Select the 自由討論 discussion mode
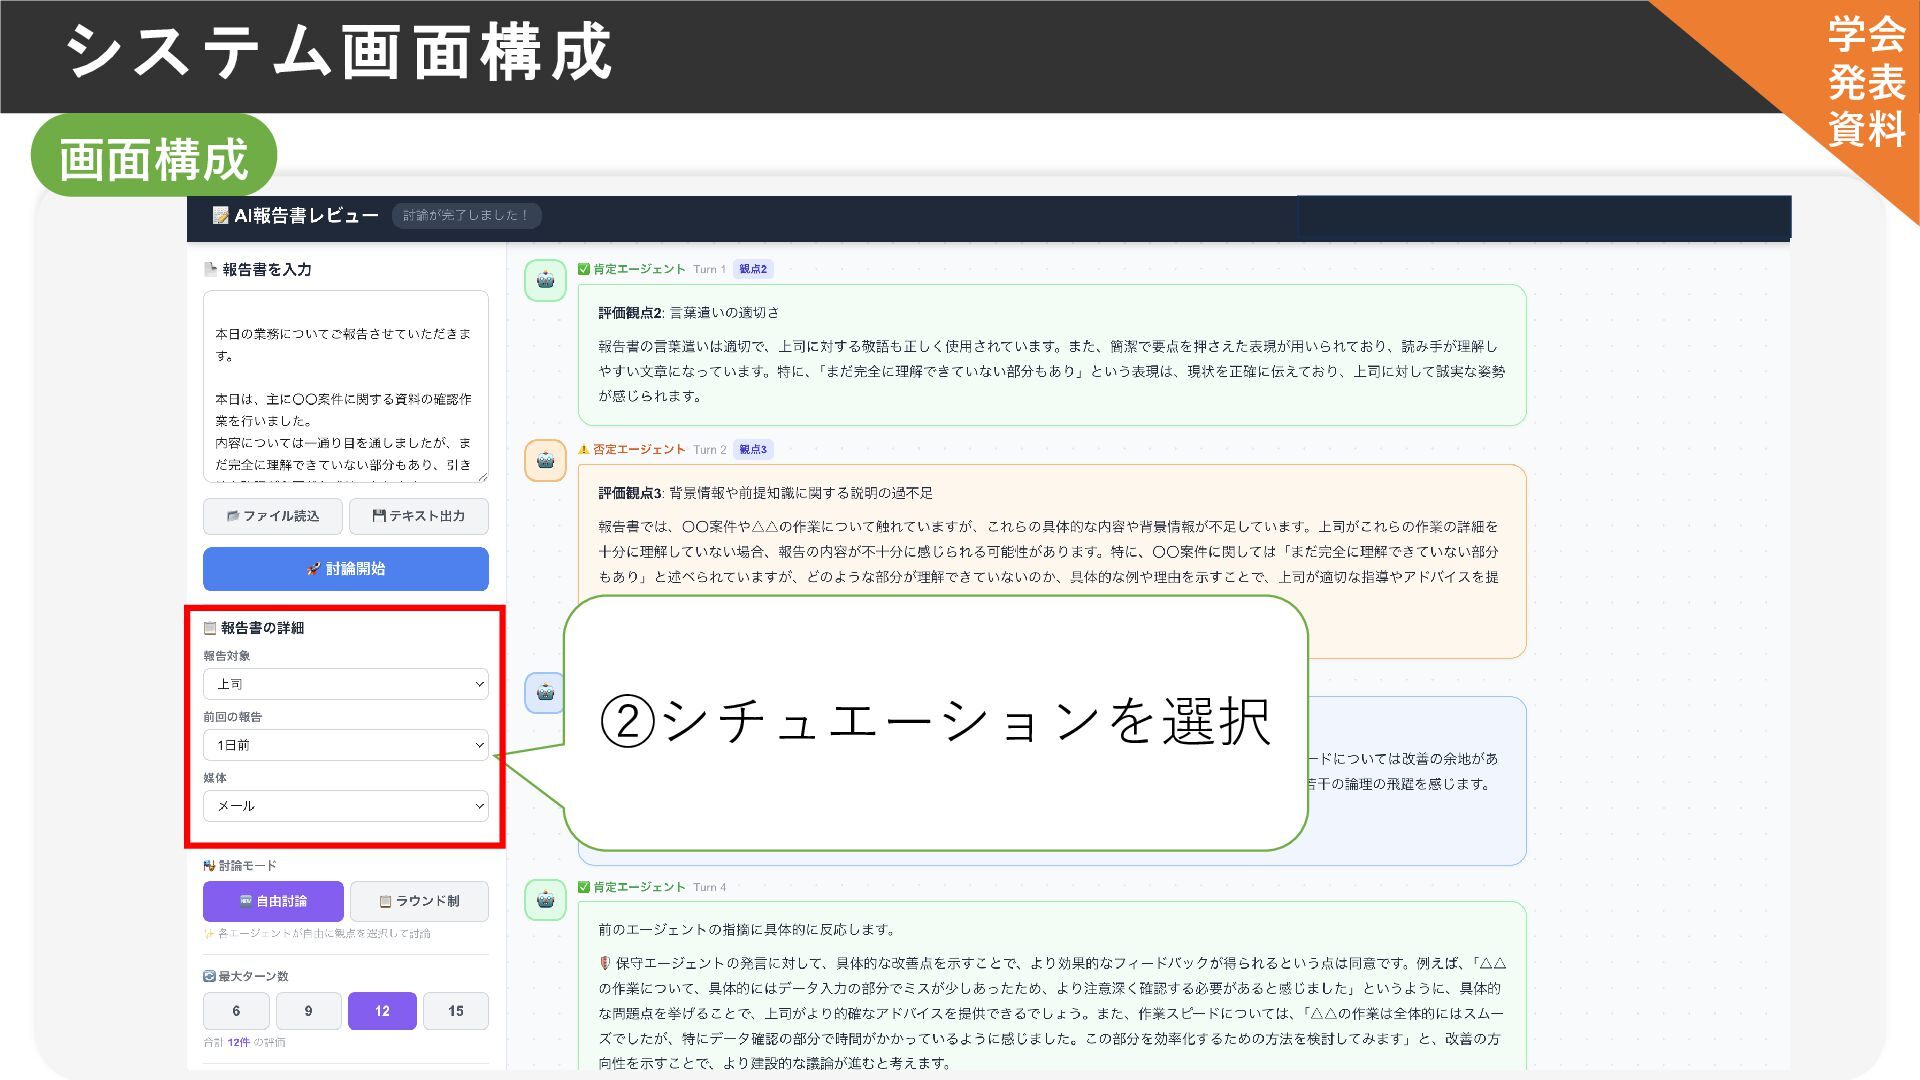 (273, 901)
